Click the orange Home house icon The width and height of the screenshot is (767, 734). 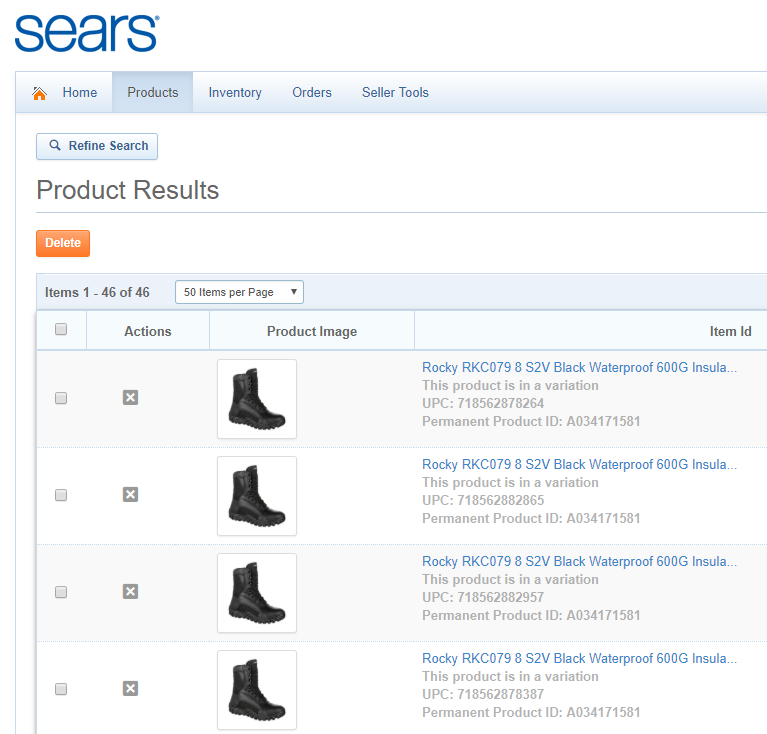[x=40, y=93]
